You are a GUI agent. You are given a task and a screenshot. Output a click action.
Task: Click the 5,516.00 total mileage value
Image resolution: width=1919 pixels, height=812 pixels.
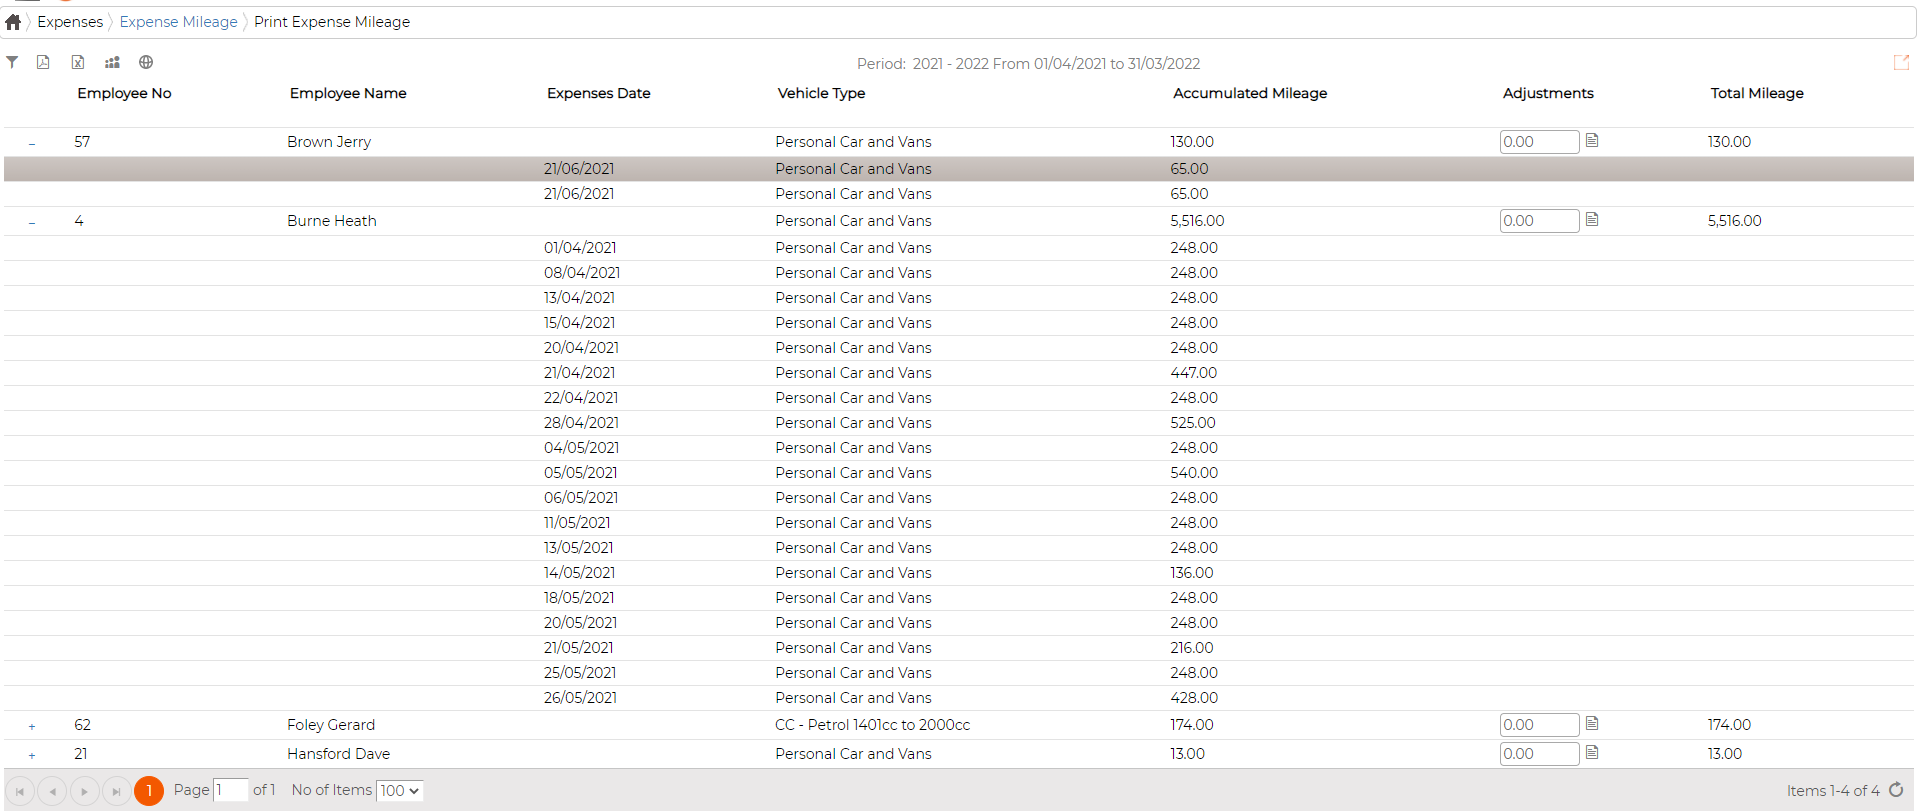pyautogui.click(x=1735, y=221)
